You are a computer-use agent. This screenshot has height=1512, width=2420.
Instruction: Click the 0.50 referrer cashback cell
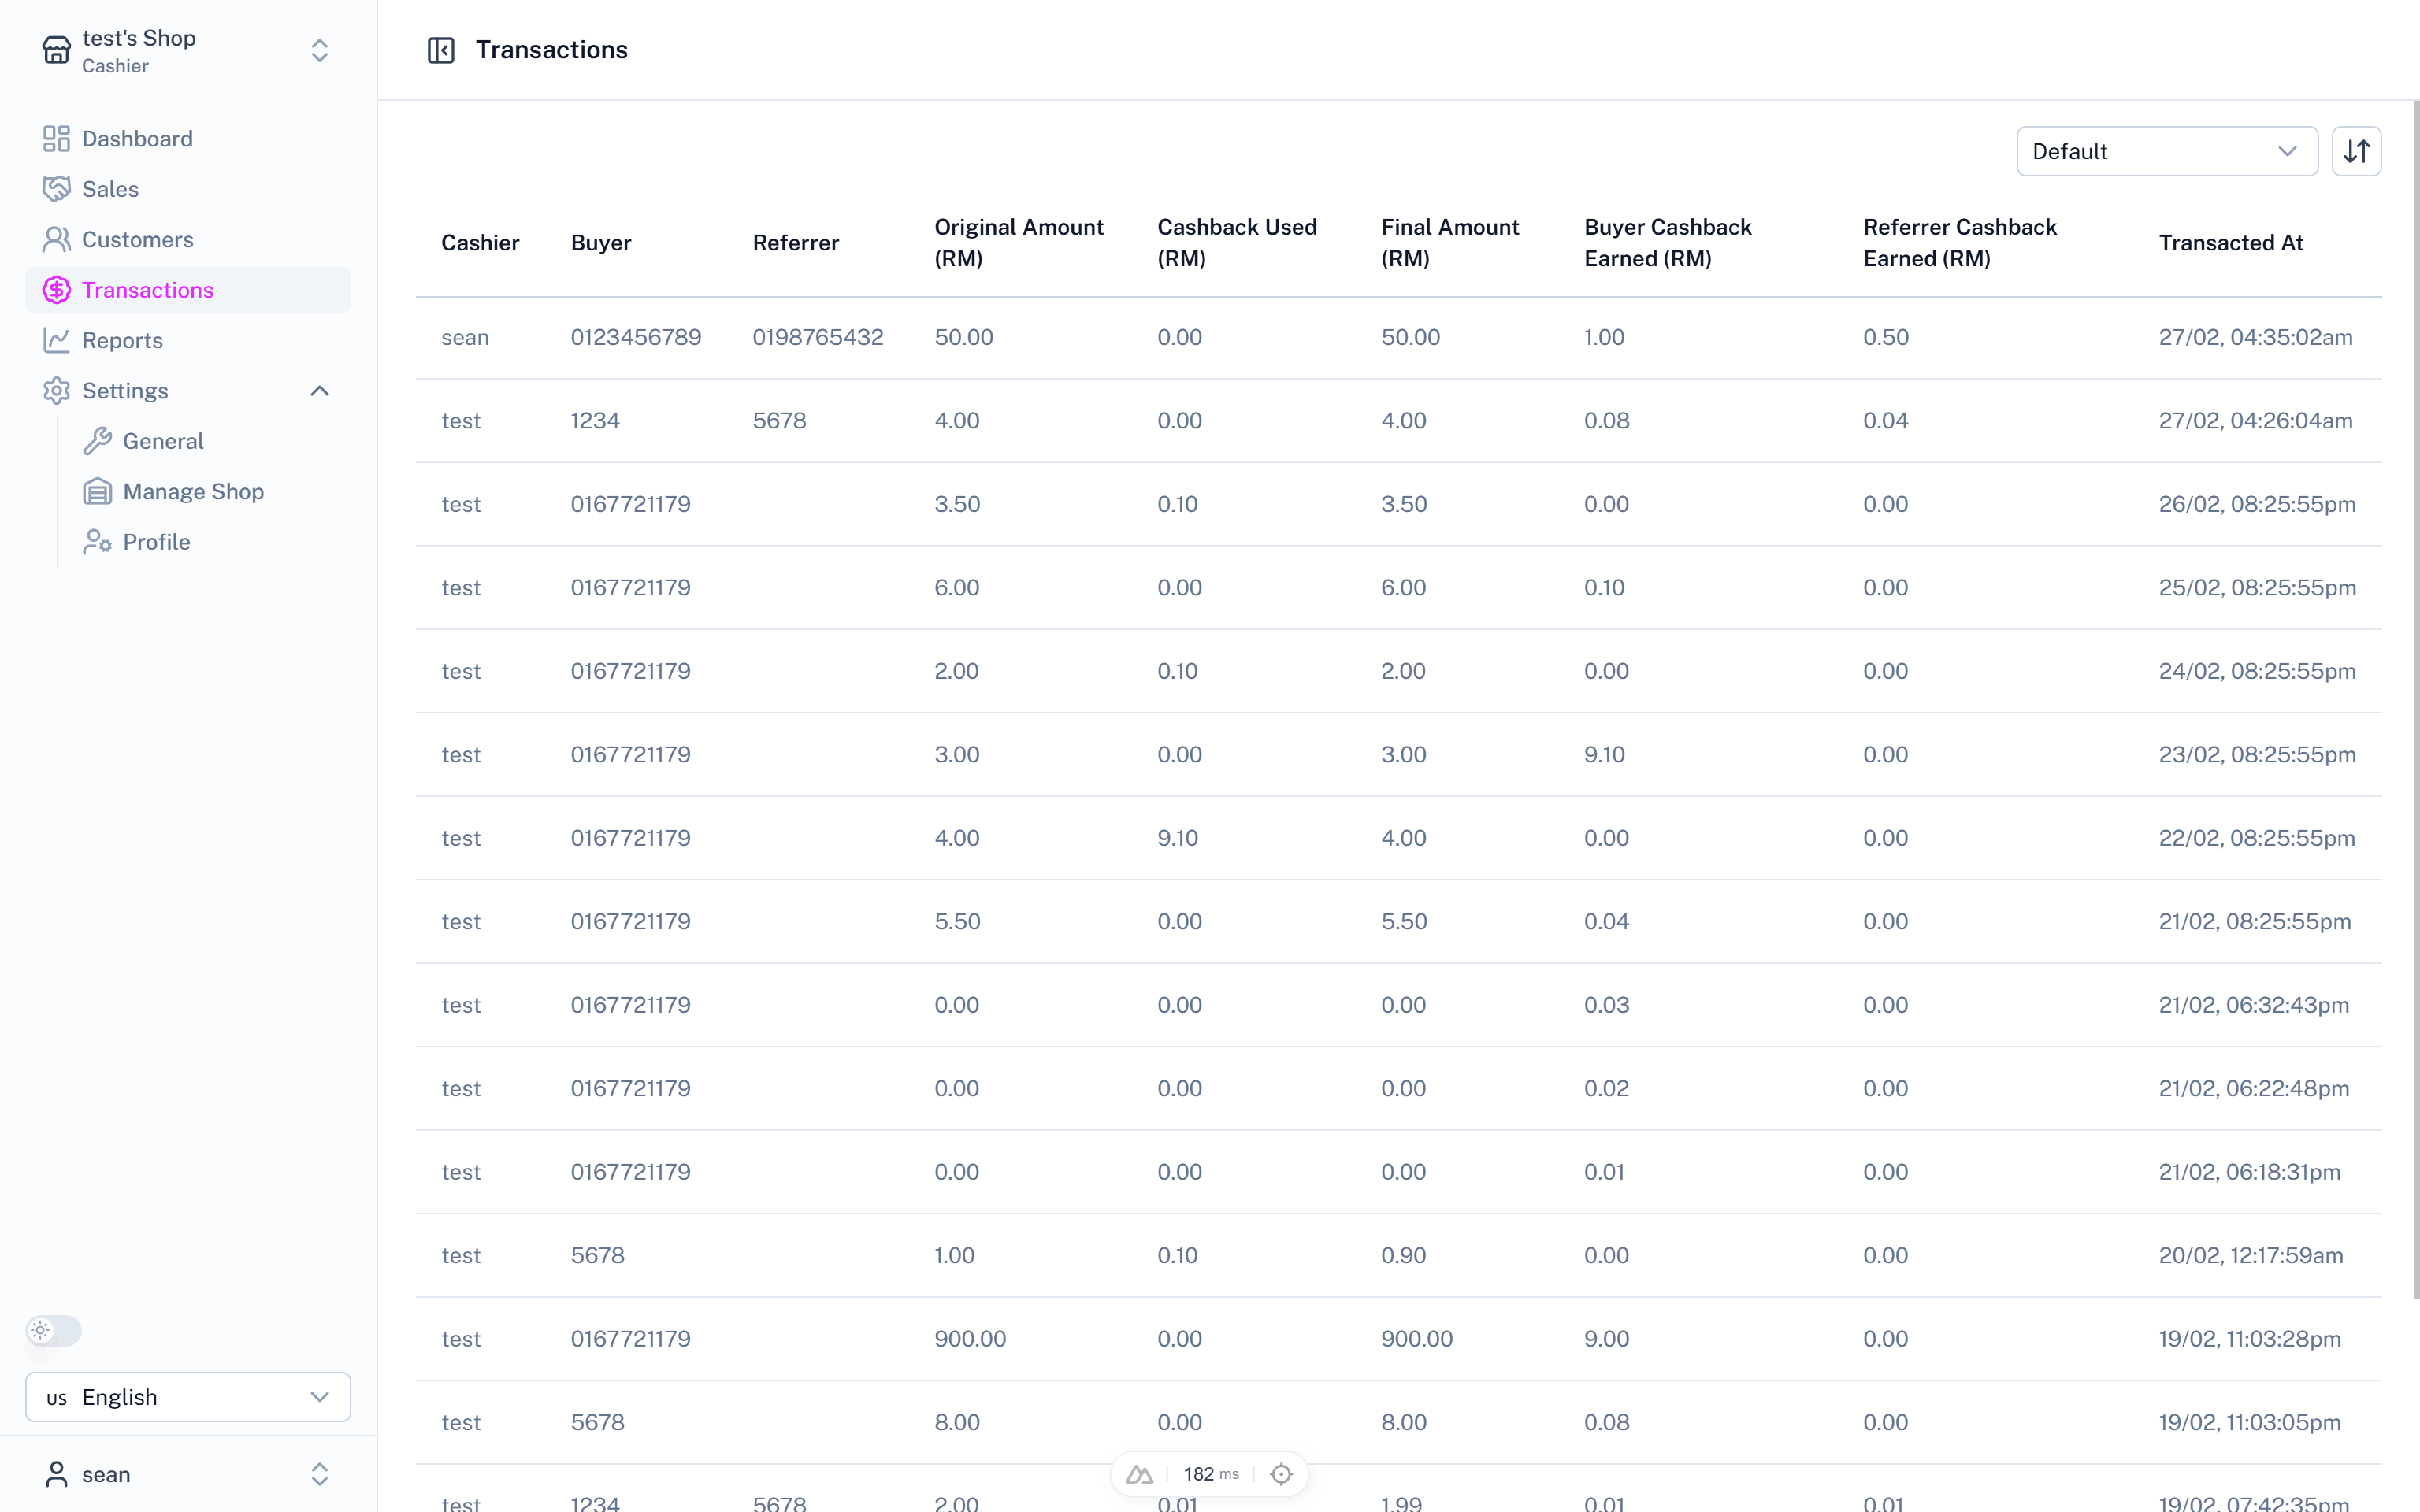coord(1886,337)
